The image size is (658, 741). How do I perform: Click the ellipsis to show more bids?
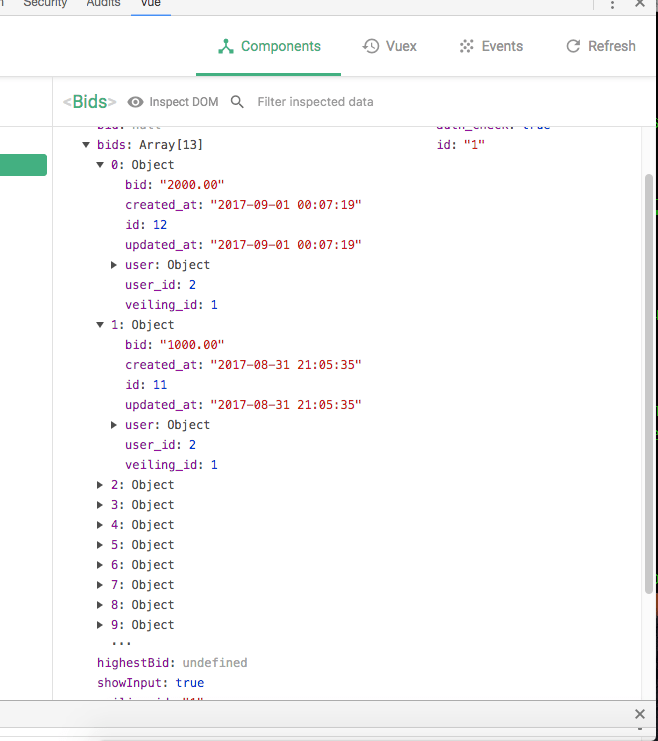coord(121,644)
